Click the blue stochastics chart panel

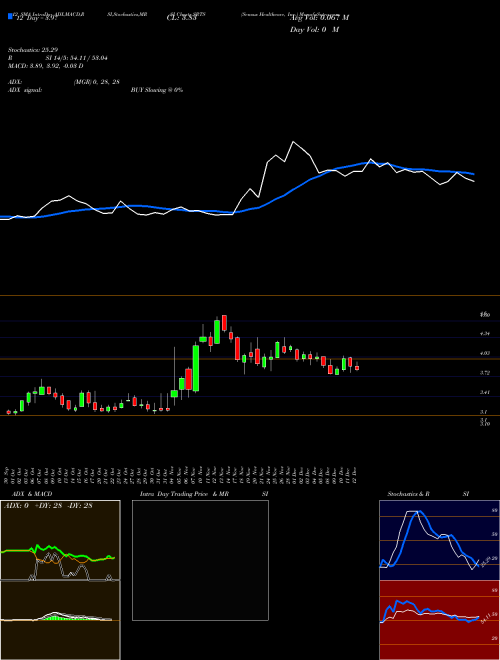[x=439, y=540]
